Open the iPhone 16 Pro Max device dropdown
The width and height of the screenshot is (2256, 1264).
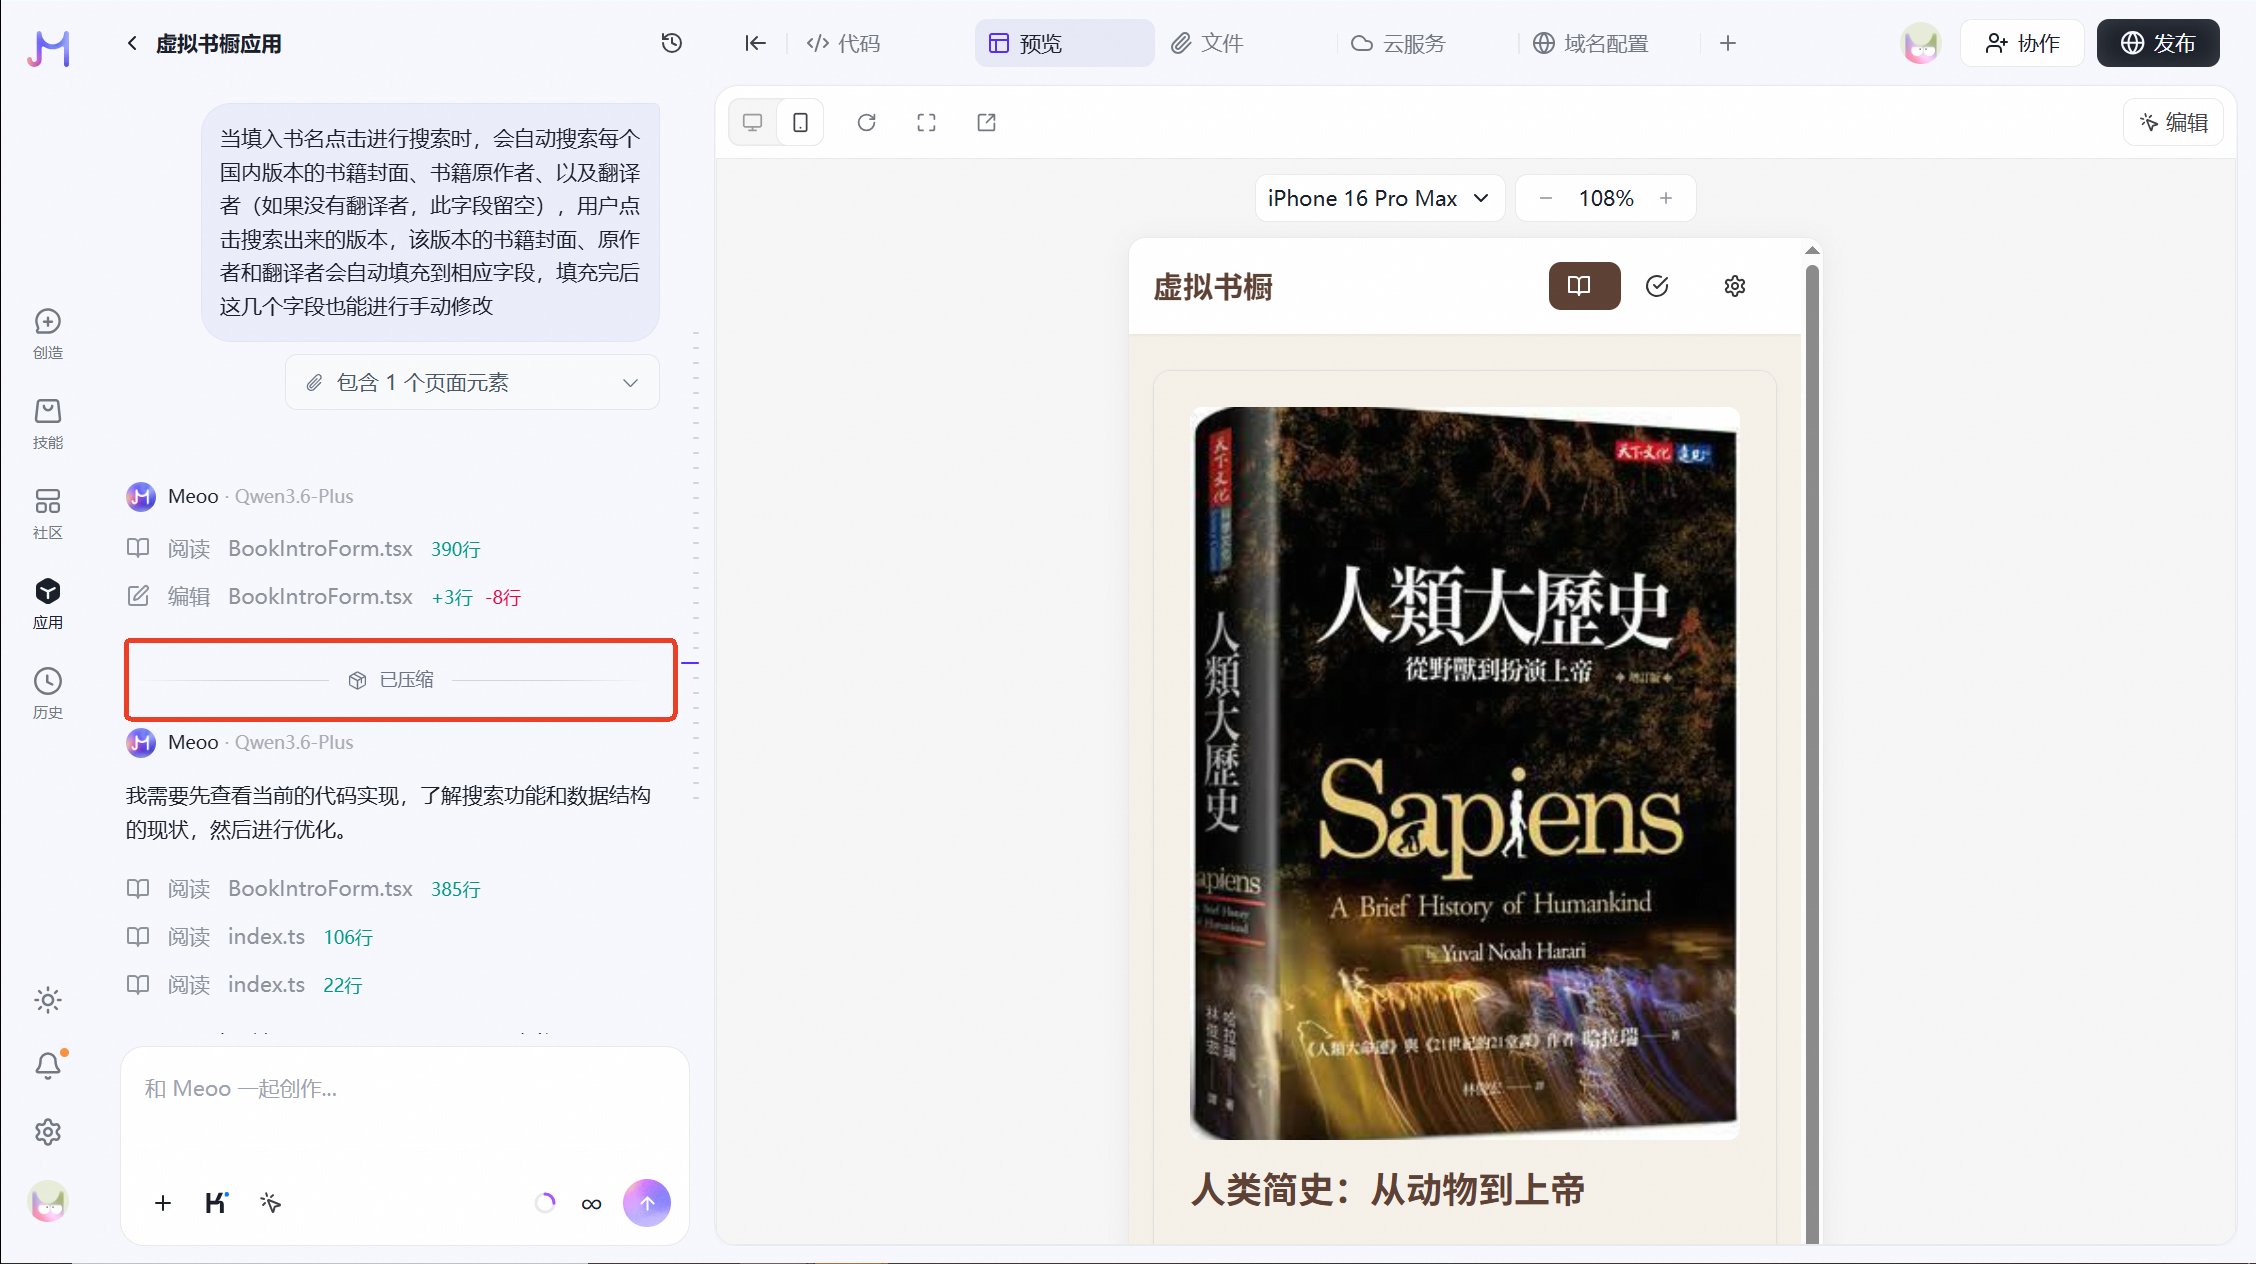point(1379,198)
